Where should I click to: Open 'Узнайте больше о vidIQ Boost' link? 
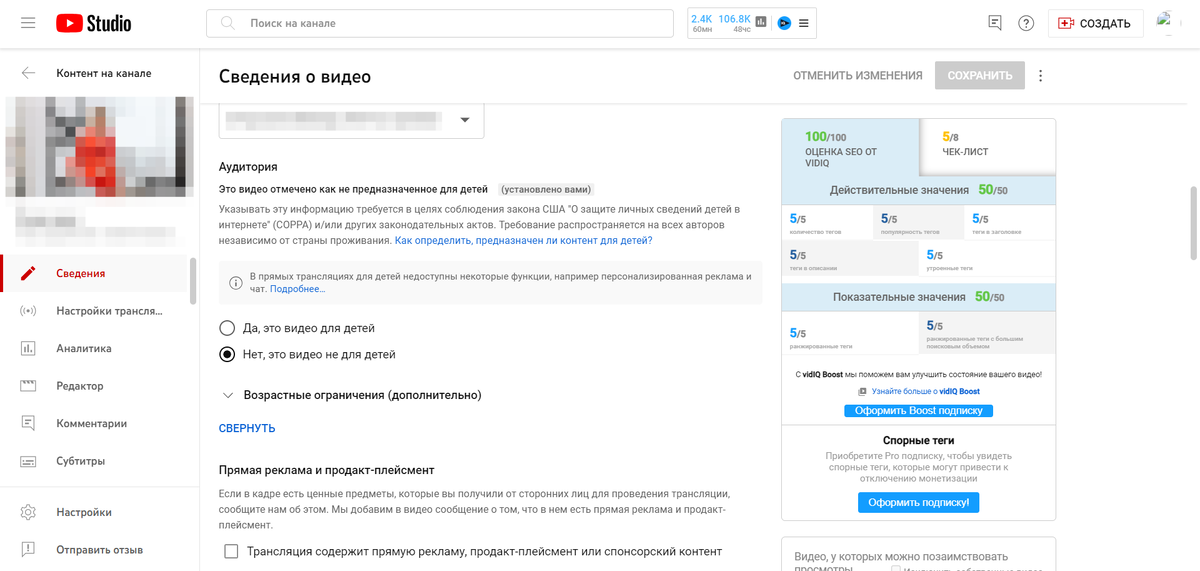point(926,392)
